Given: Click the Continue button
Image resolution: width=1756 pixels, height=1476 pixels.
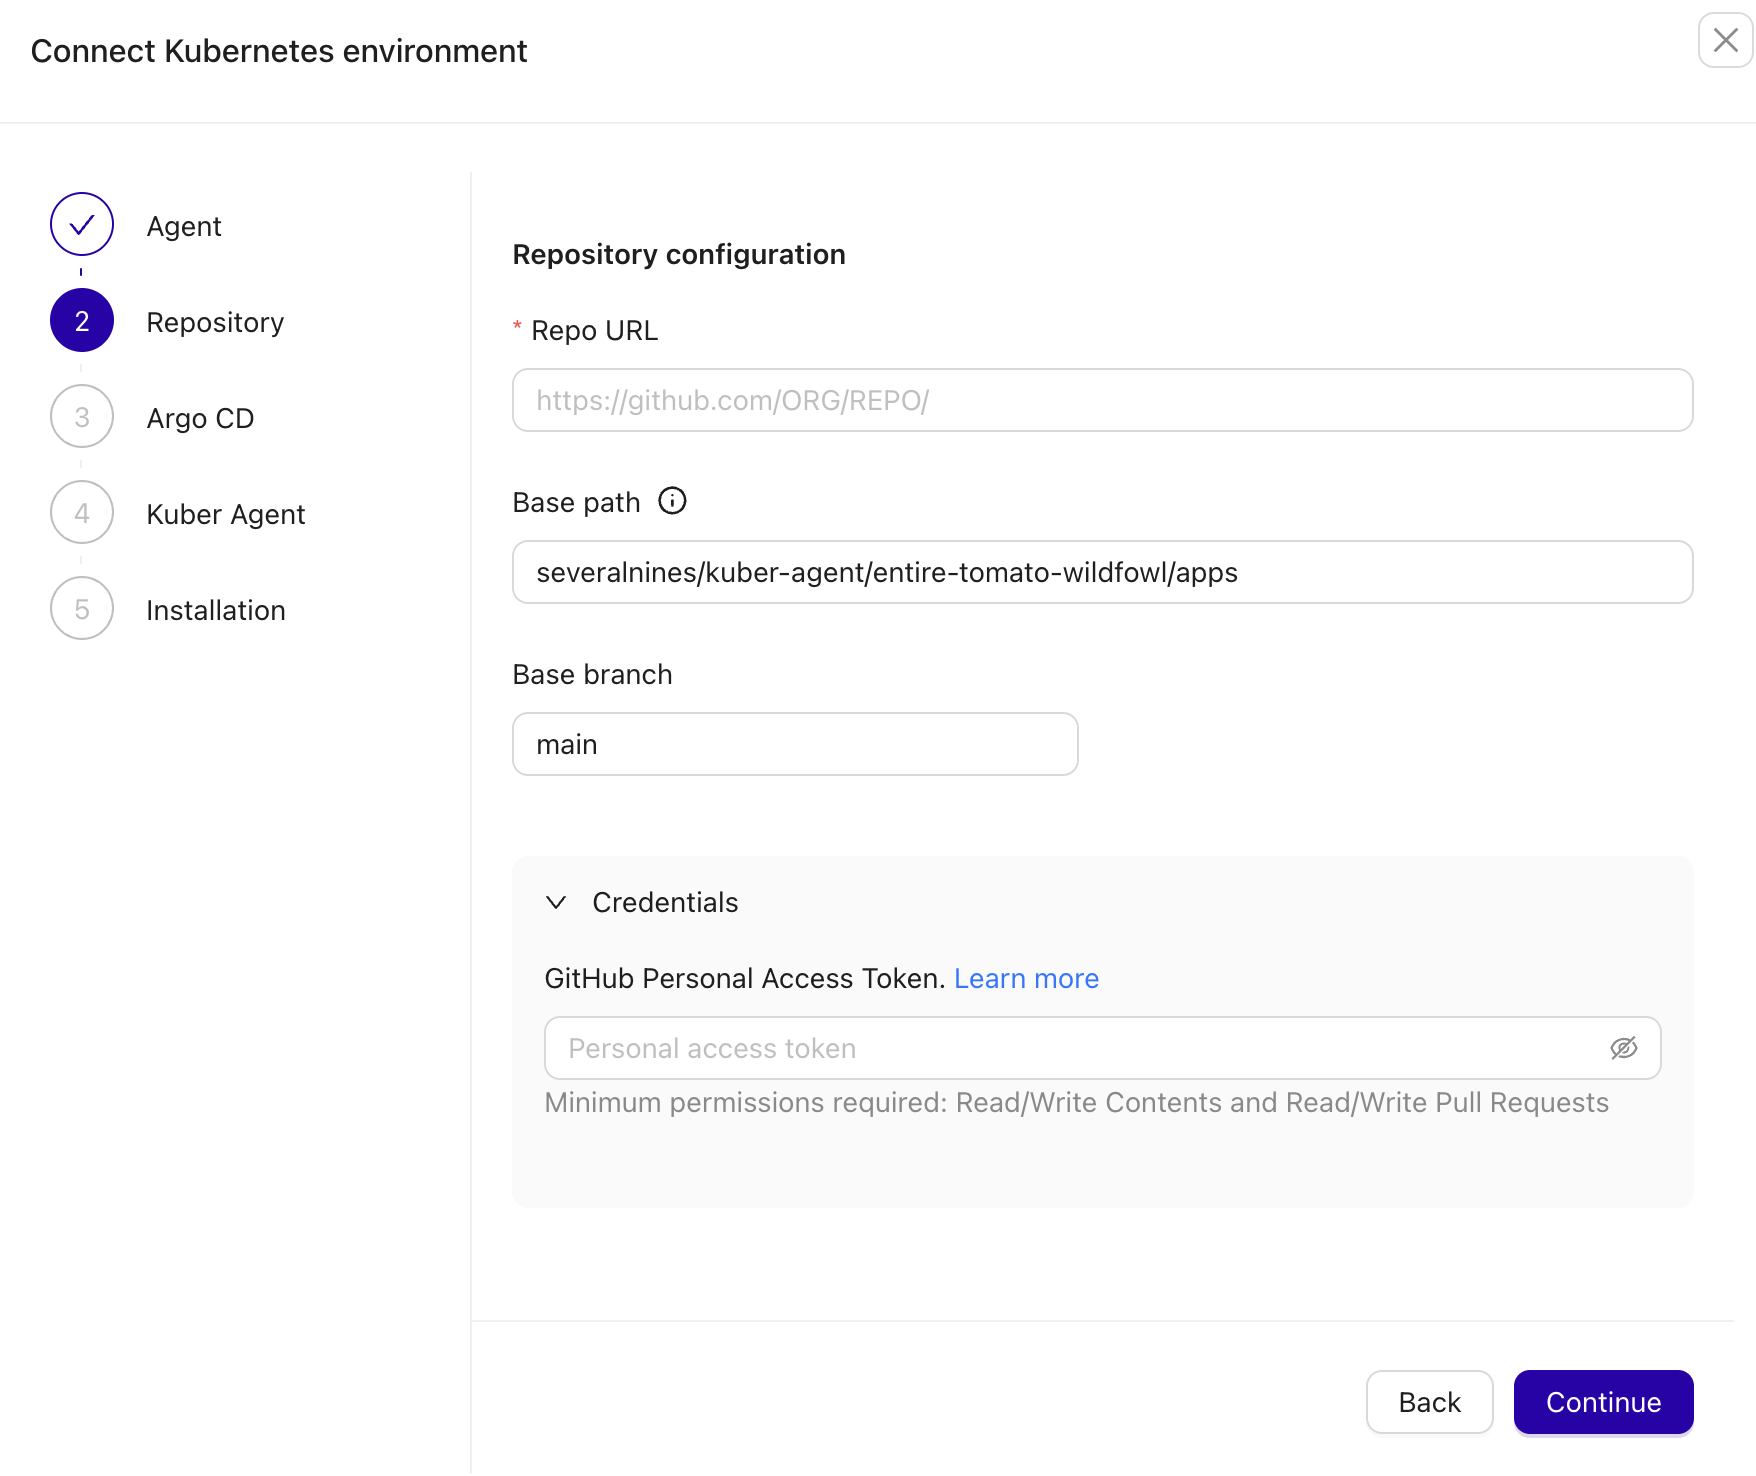Looking at the screenshot, I should coord(1603,1402).
